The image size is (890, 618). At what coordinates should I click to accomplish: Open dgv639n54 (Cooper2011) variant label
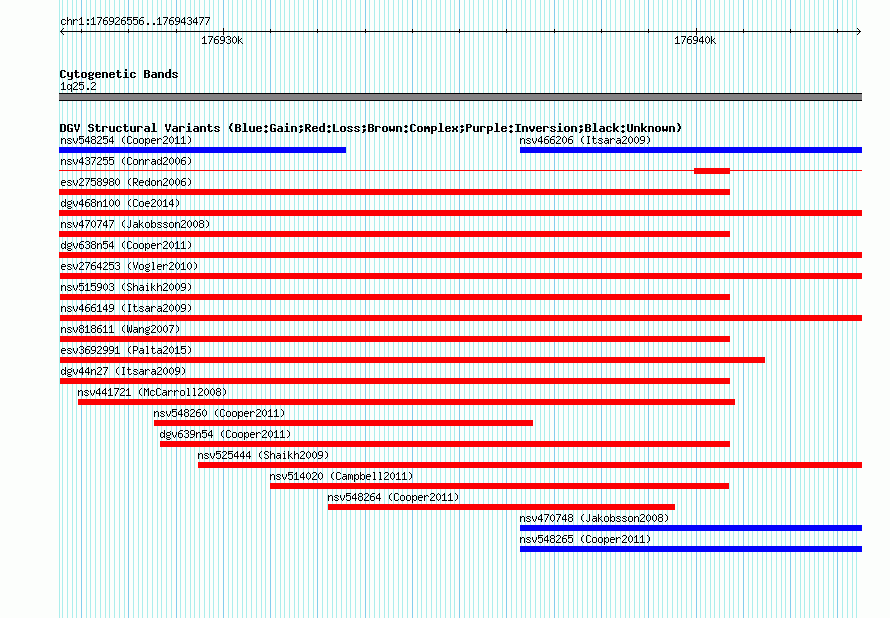point(225,434)
